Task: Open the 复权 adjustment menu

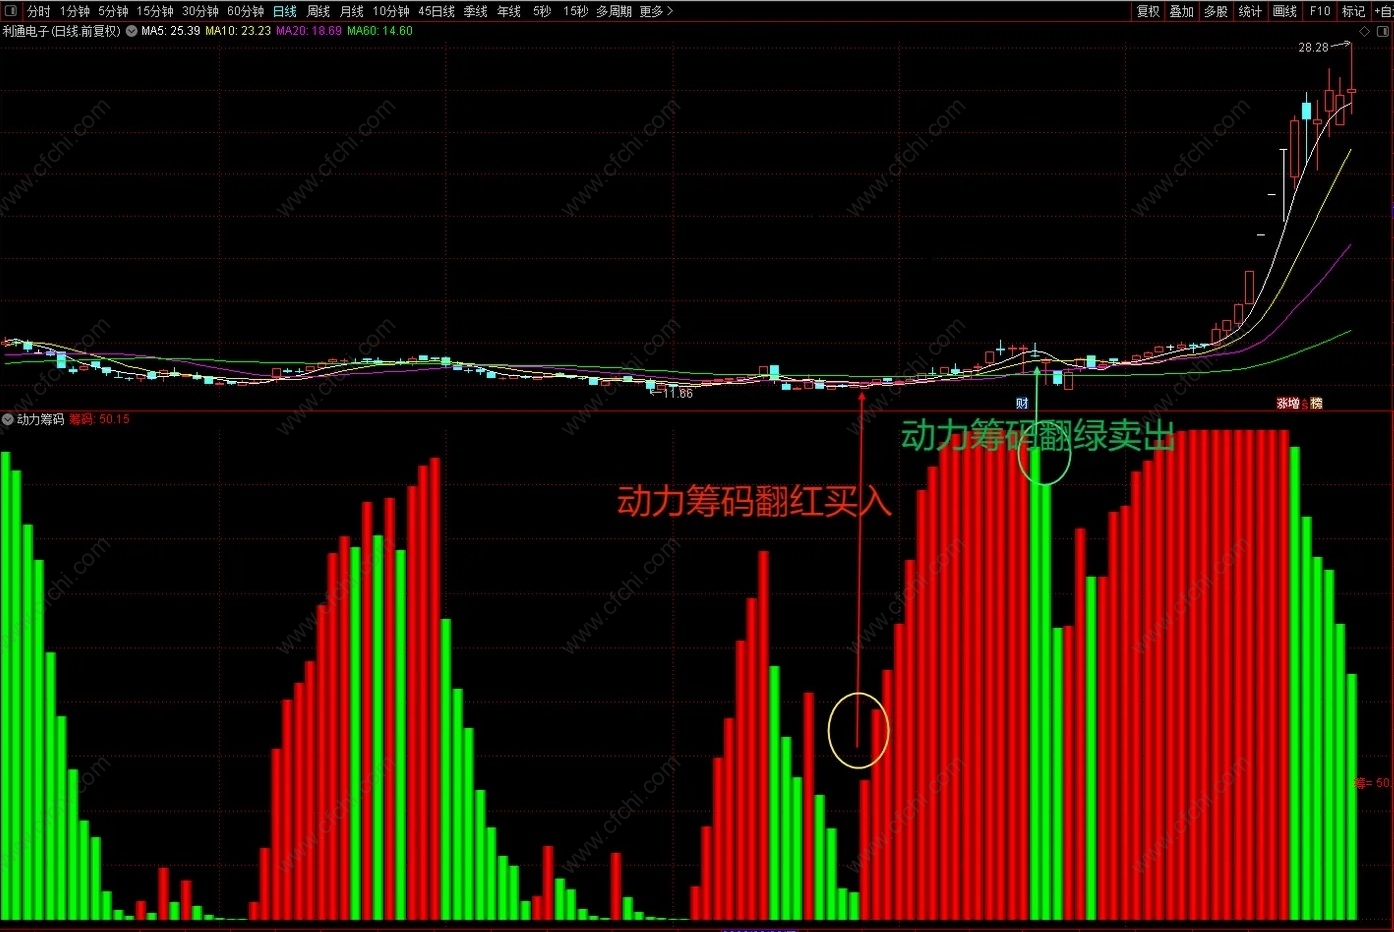Action: [1148, 11]
